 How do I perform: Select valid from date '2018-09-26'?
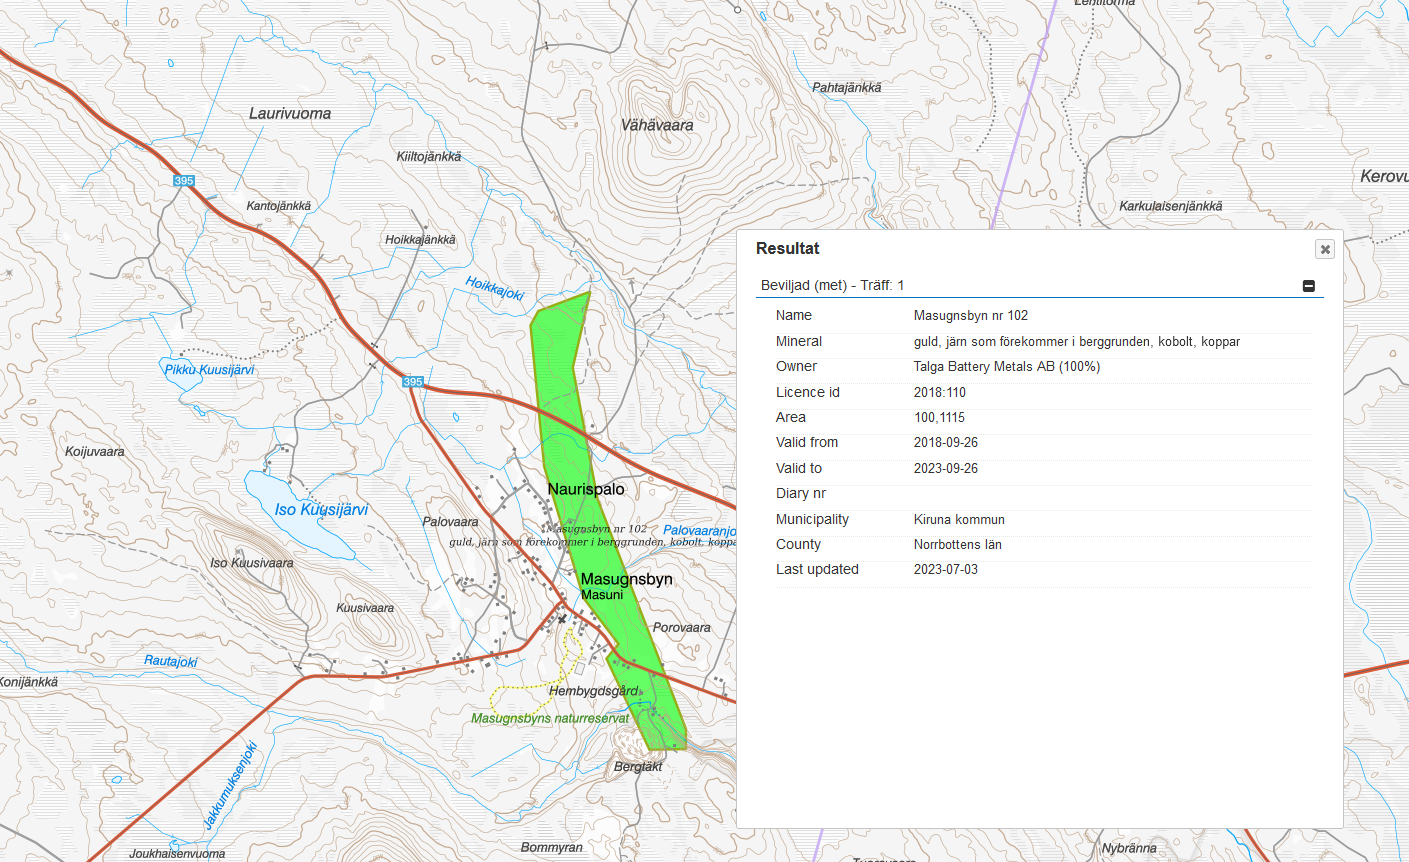(x=946, y=442)
